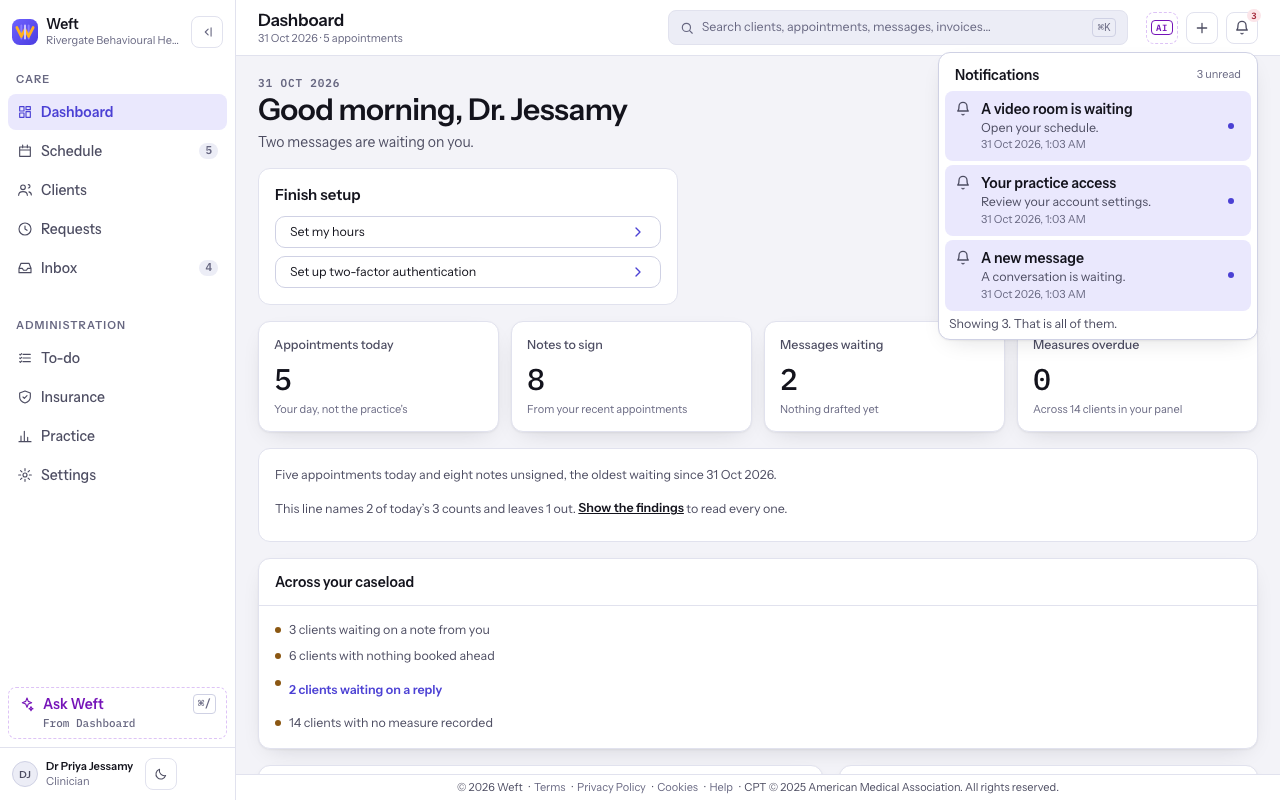The height and width of the screenshot is (800, 1280).
Task: Open the Cookies link in footer
Action: click(677, 787)
